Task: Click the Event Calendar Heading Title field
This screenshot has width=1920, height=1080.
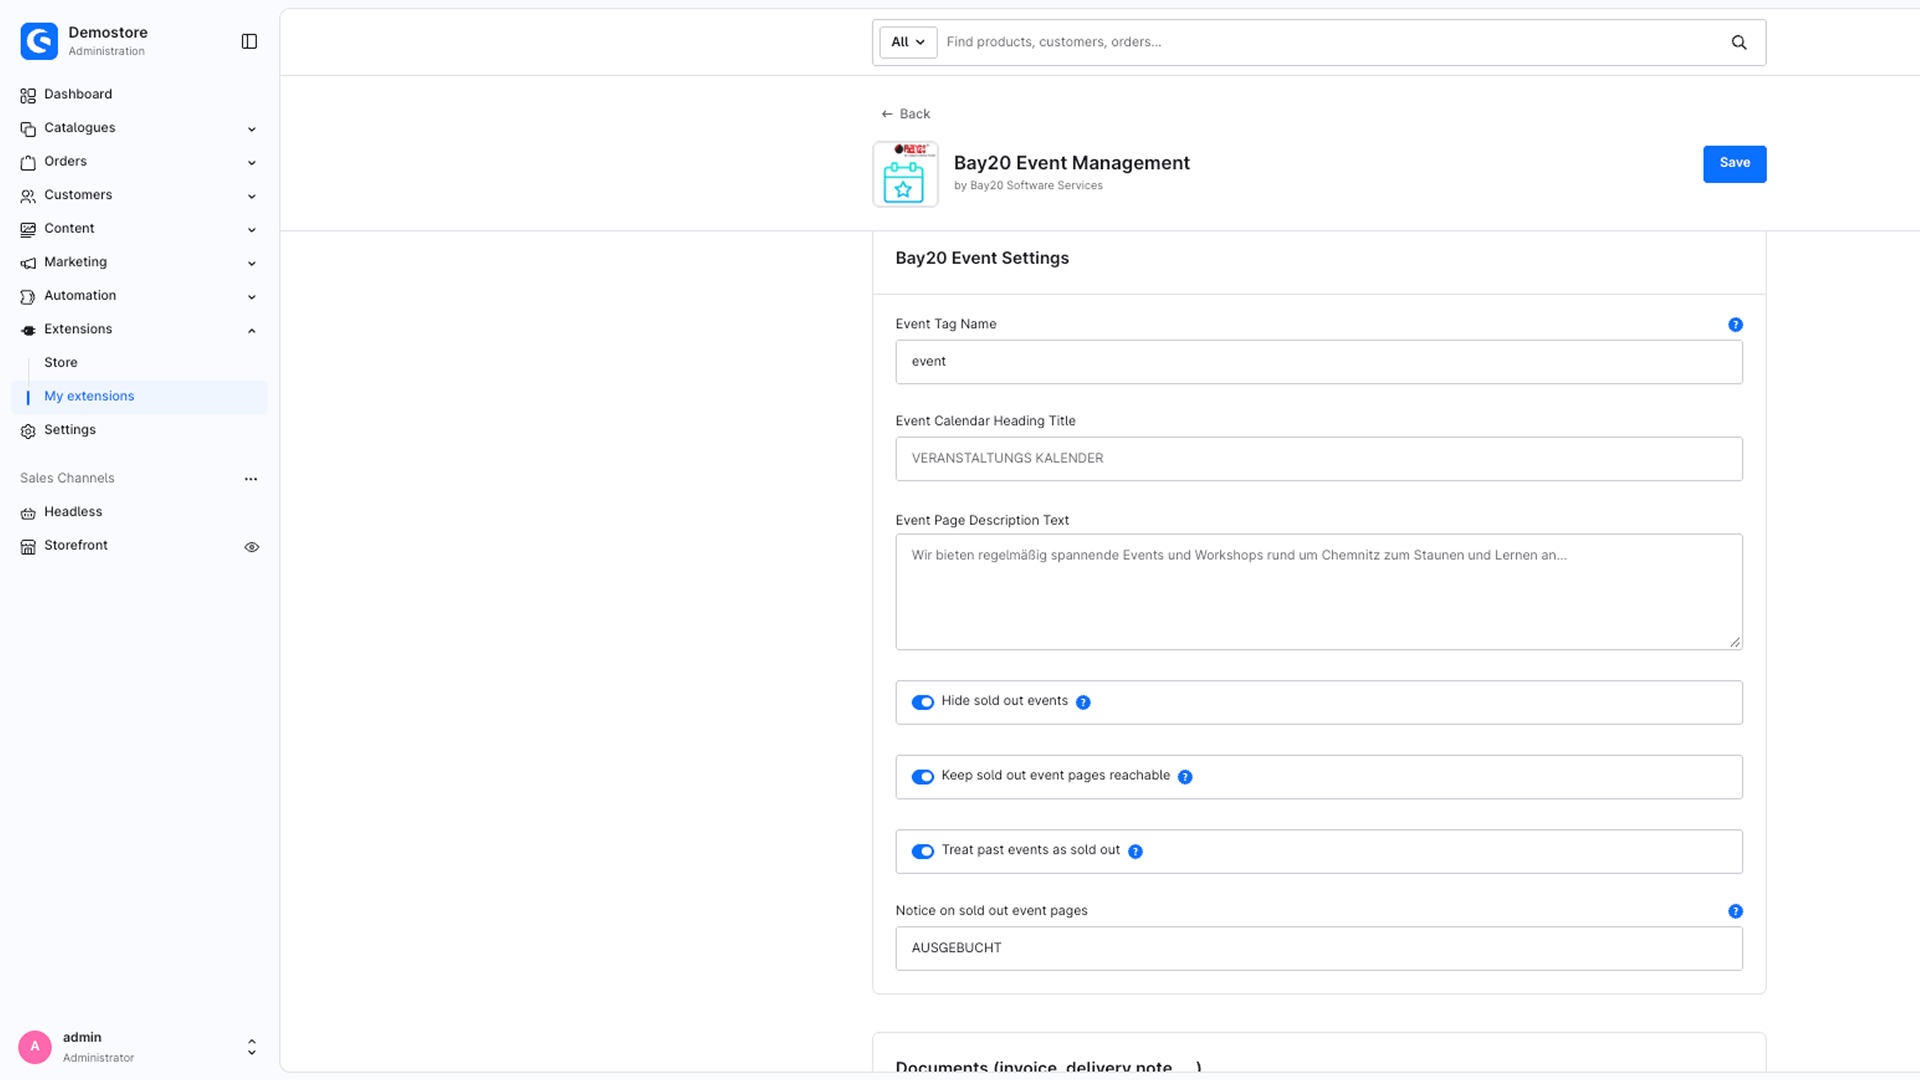Action: tap(1318, 459)
